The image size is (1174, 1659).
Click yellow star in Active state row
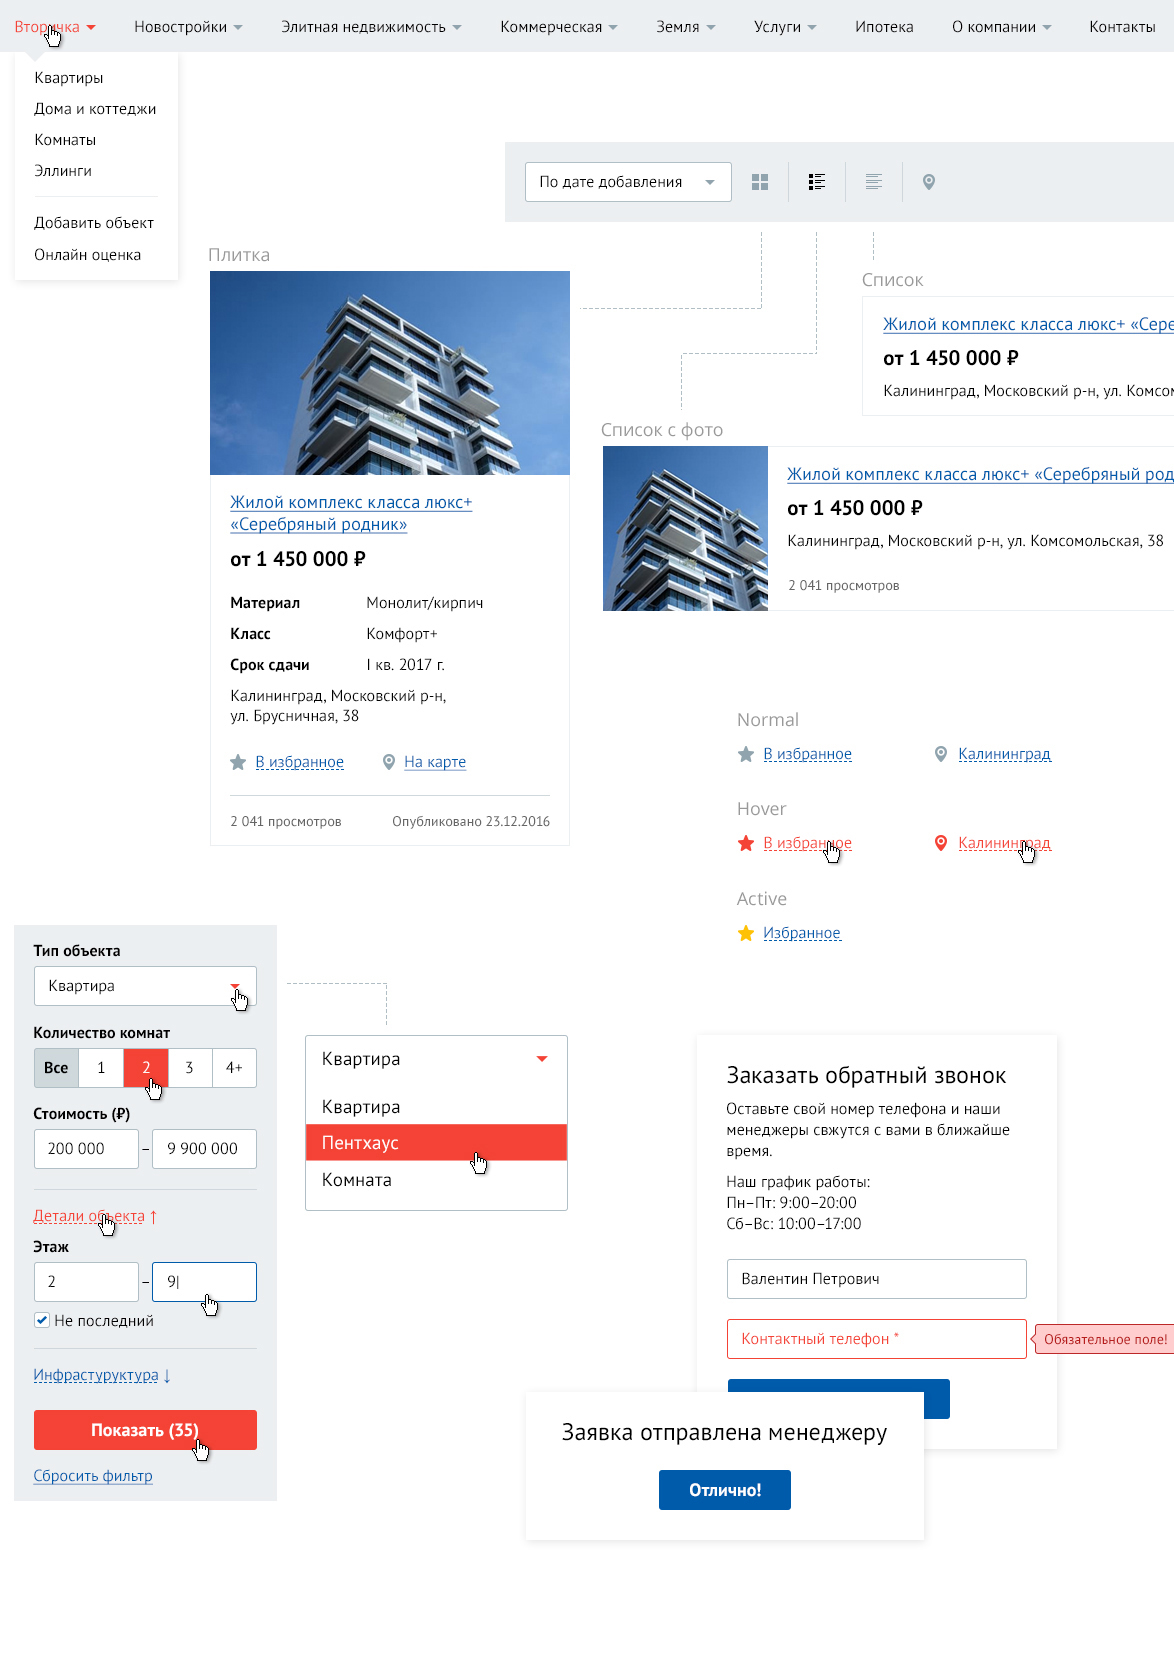746,933
